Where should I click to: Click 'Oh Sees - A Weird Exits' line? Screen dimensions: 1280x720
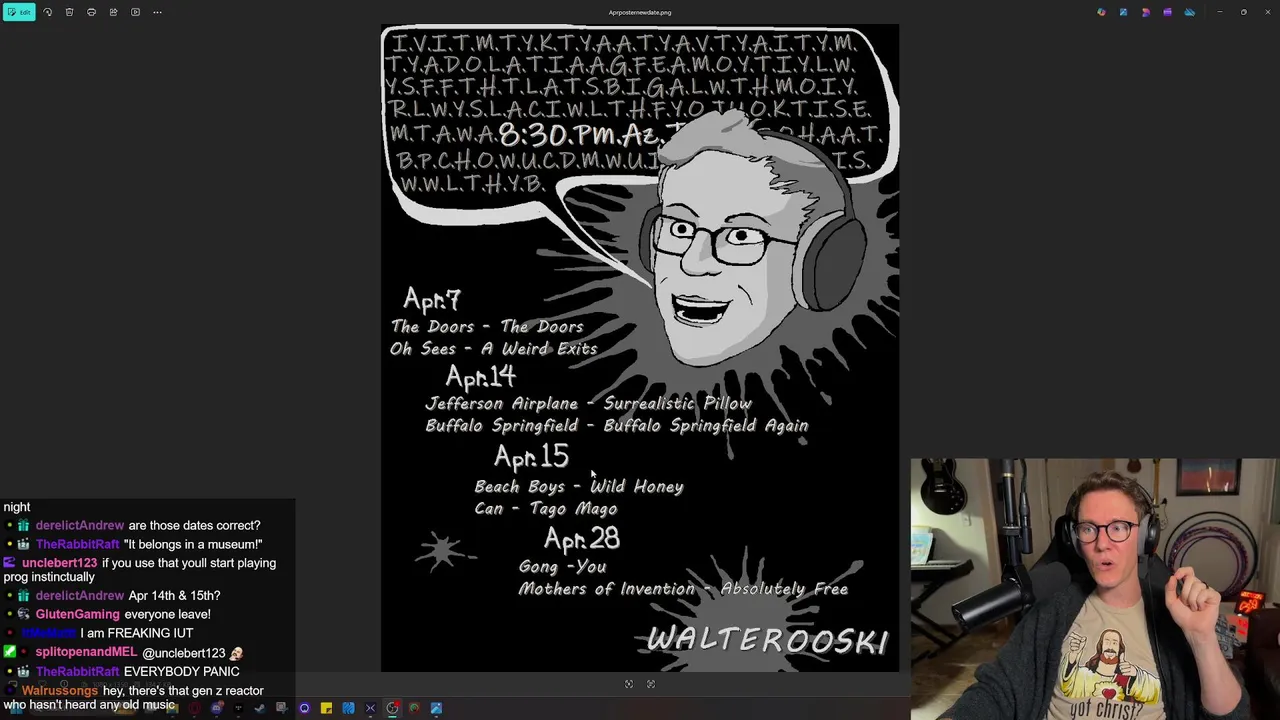(494, 348)
